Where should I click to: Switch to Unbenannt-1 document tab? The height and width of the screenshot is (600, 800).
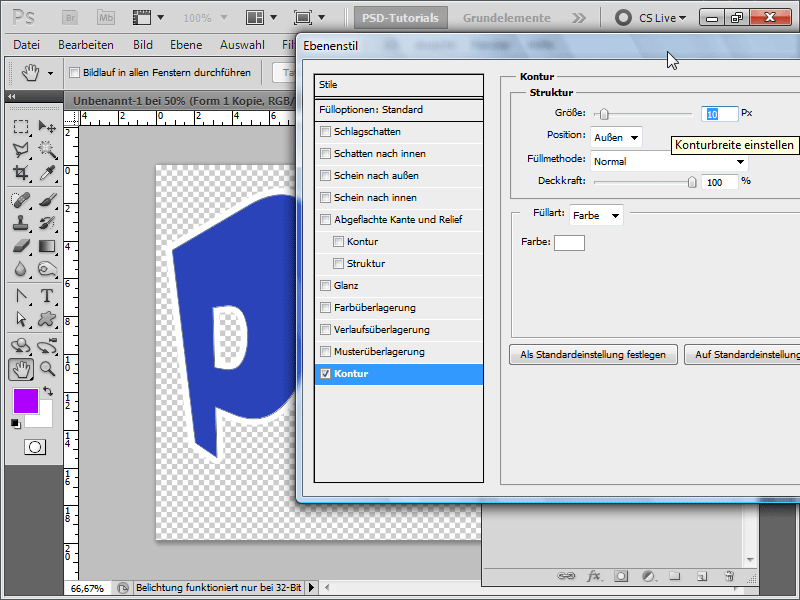181,101
